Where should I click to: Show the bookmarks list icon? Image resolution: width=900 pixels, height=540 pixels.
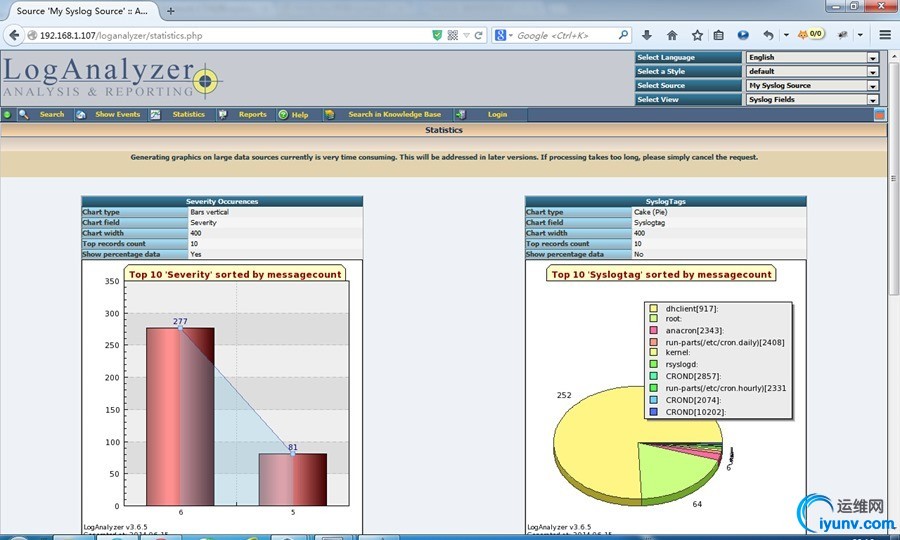coord(719,35)
